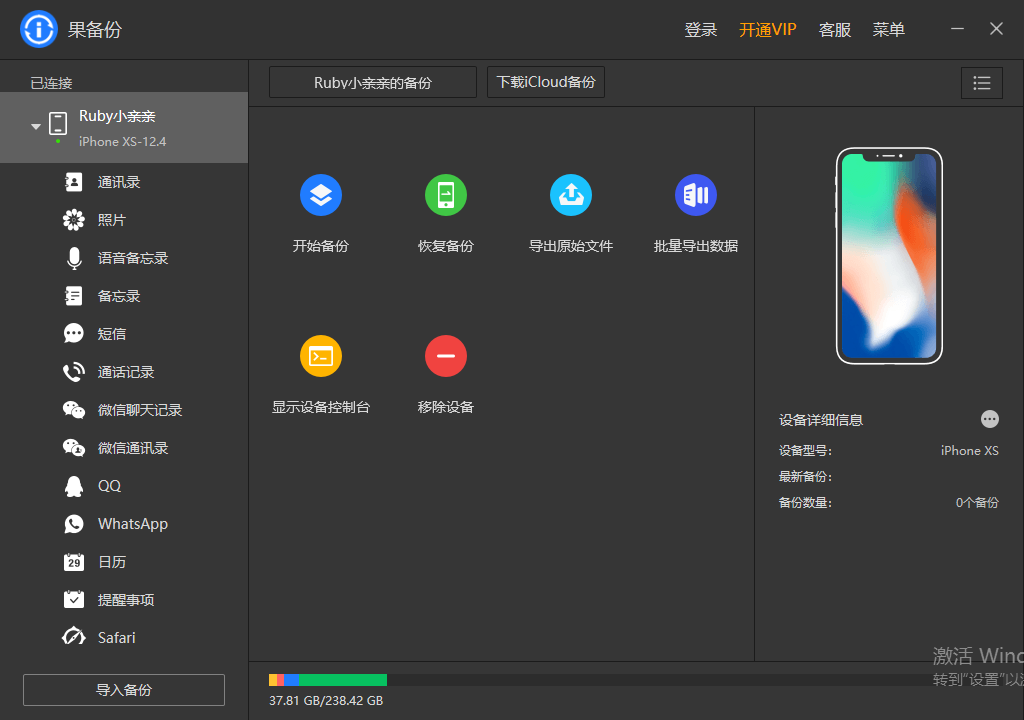Image resolution: width=1024 pixels, height=720 pixels.
Task: Open the 通讯录 contacts icon
Action: (74, 182)
